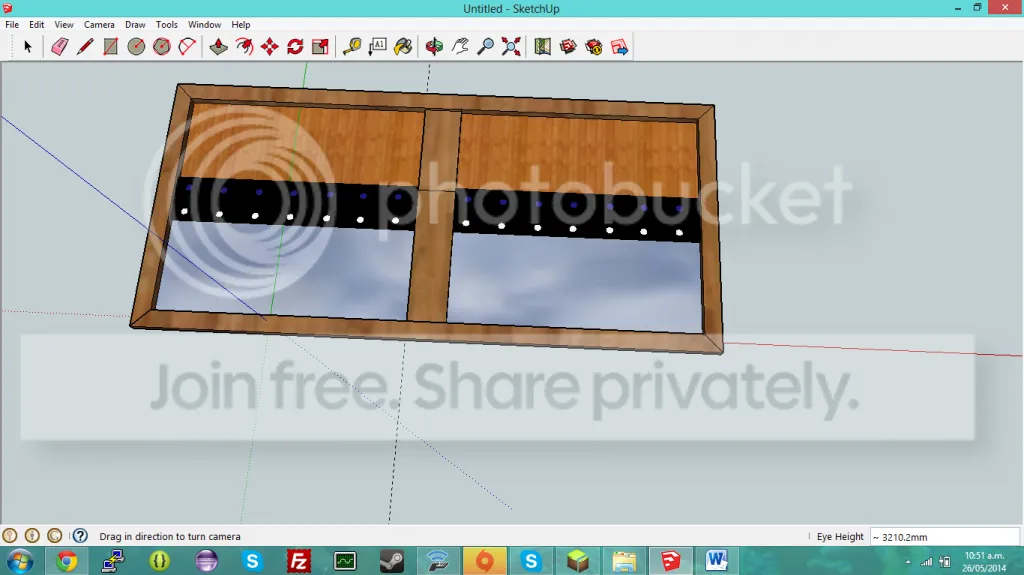
Task: Select the arrow Select tool
Action: coord(27,46)
